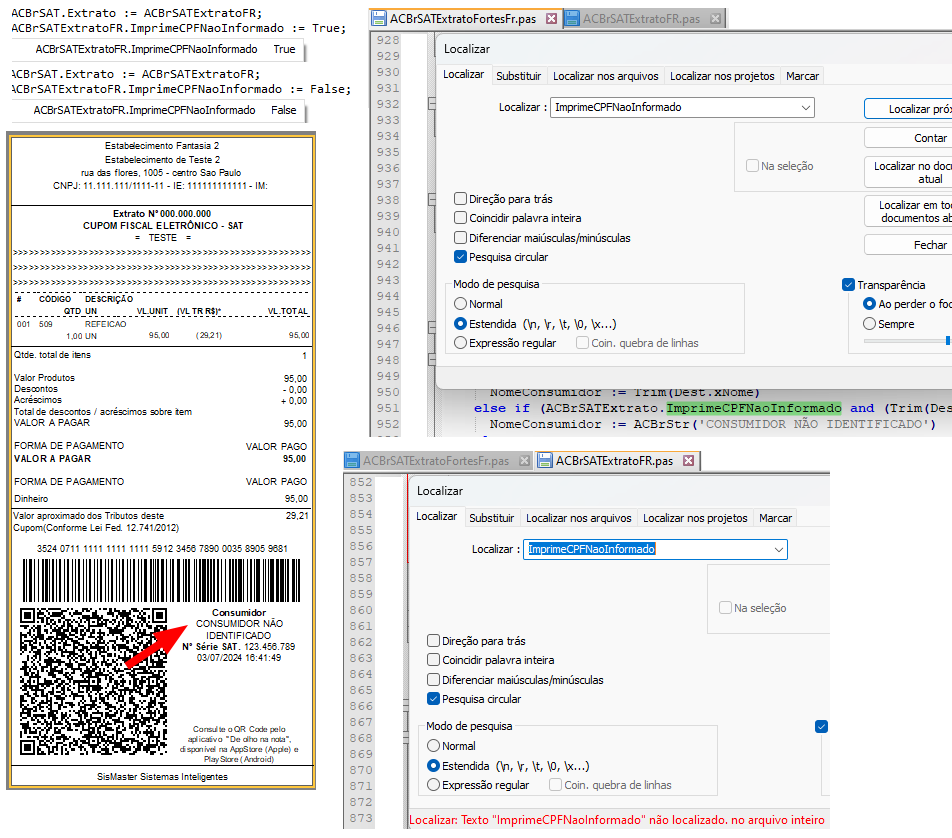
Task: Collapse the code fold marker at line 948
Action: point(432,360)
